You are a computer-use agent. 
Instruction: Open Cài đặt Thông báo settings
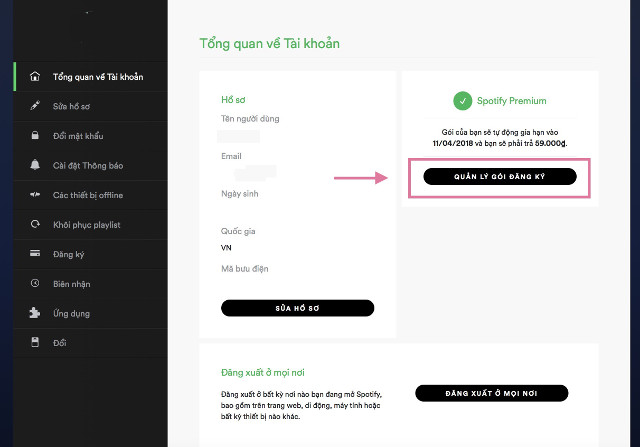tap(88, 165)
